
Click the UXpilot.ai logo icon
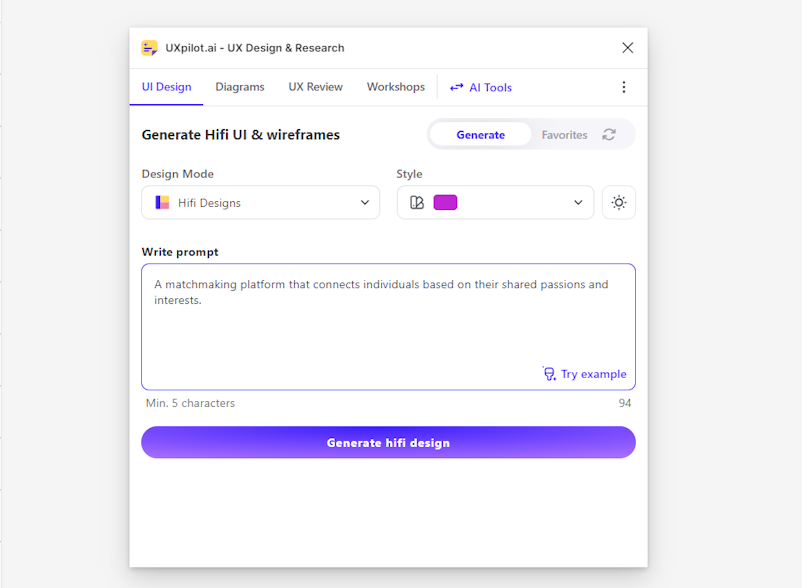point(149,48)
